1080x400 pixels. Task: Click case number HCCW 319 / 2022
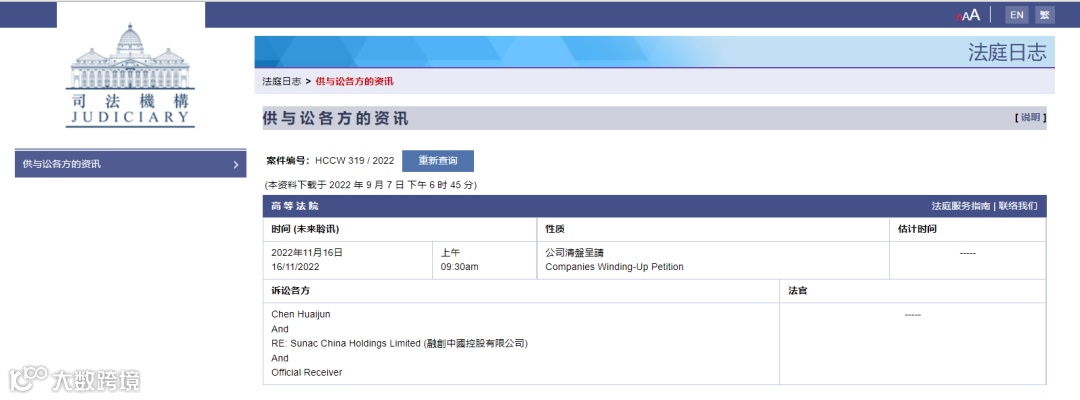(x=355, y=161)
